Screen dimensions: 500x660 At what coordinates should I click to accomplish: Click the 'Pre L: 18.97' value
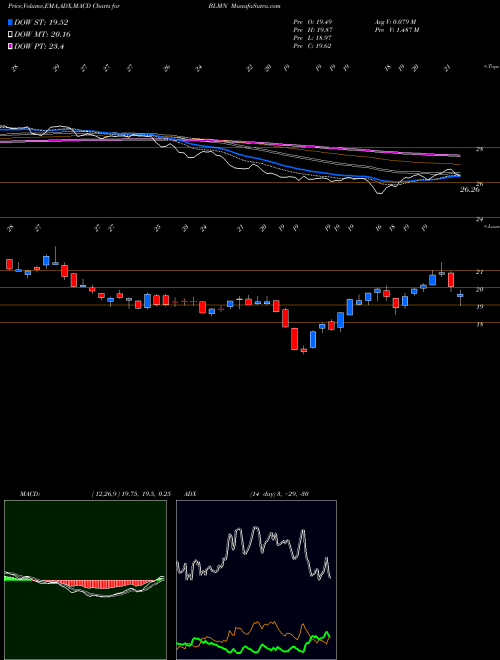[312, 38]
